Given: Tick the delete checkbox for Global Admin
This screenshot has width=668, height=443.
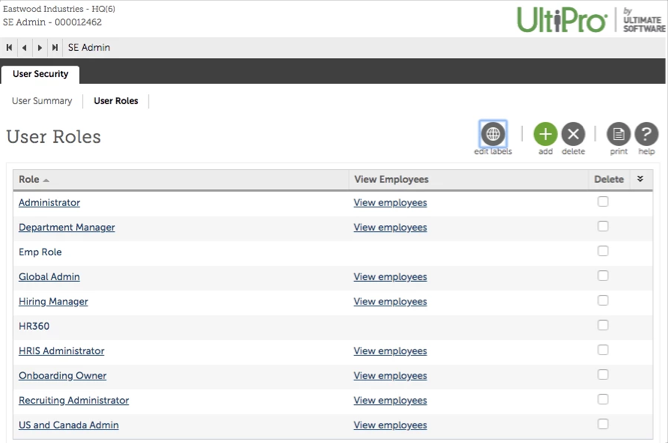Looking at the screenshot, I should pos(603,276).
